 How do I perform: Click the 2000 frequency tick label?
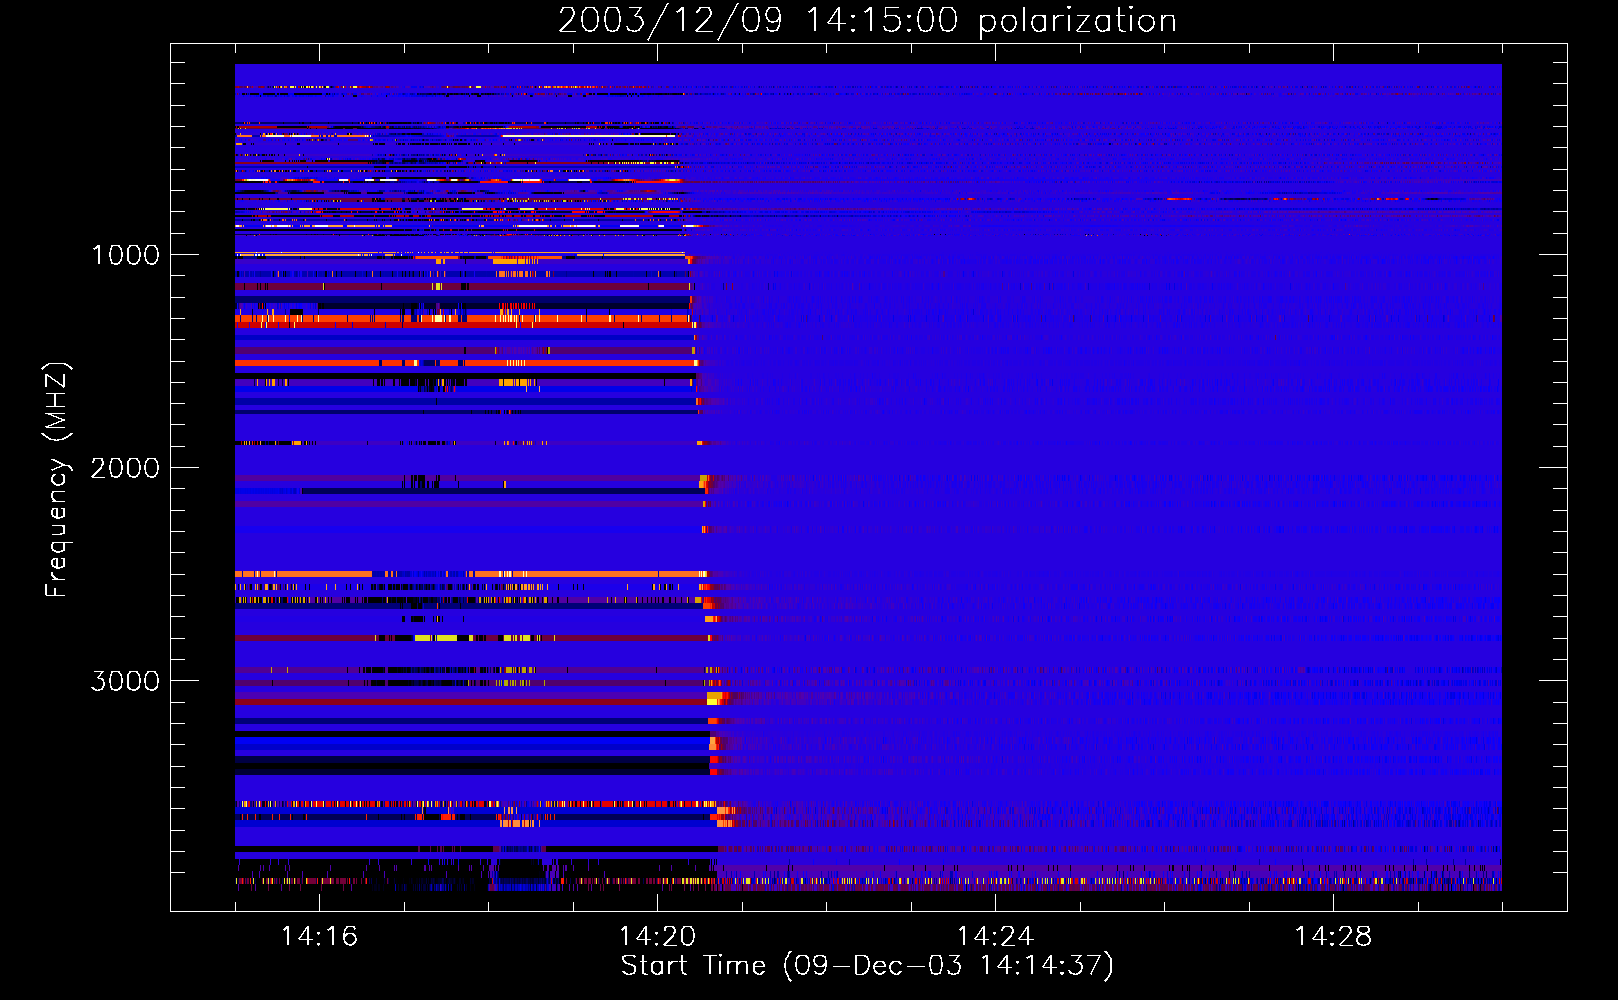[x=125, y=468]
